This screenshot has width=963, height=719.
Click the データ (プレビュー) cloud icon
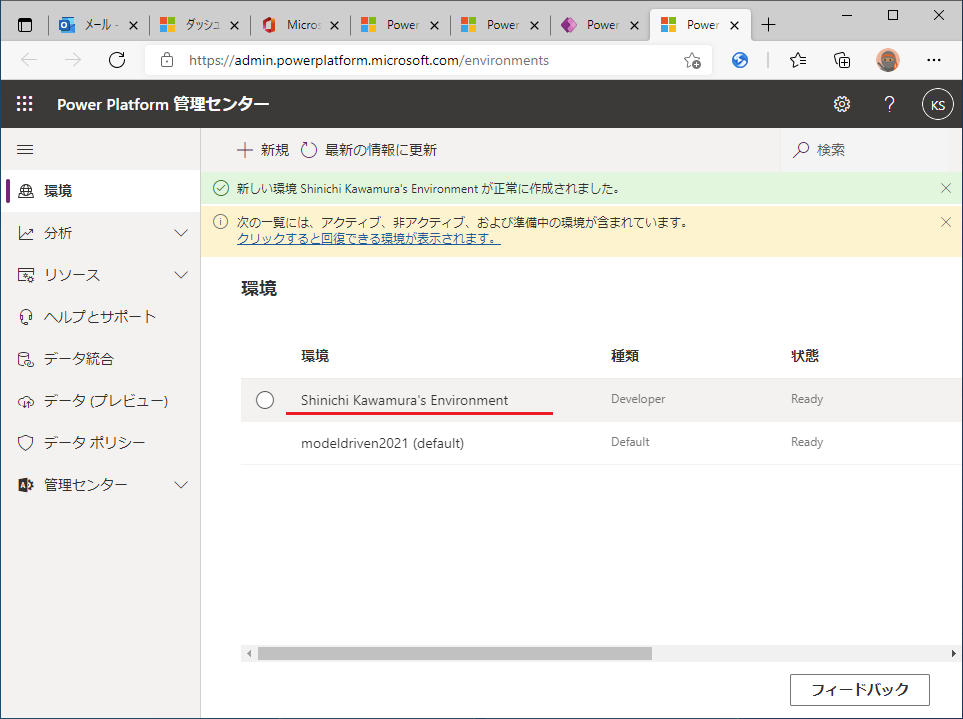[x=26, y=401]
